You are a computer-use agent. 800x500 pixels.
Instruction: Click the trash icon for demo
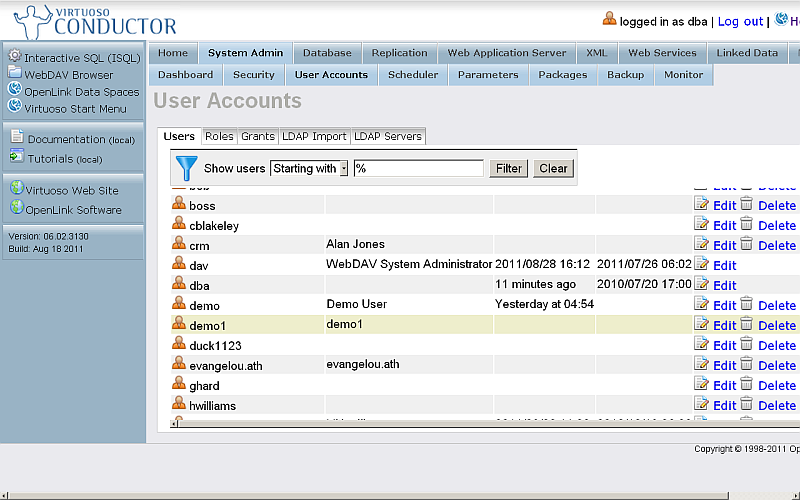(x=746, y=304)
